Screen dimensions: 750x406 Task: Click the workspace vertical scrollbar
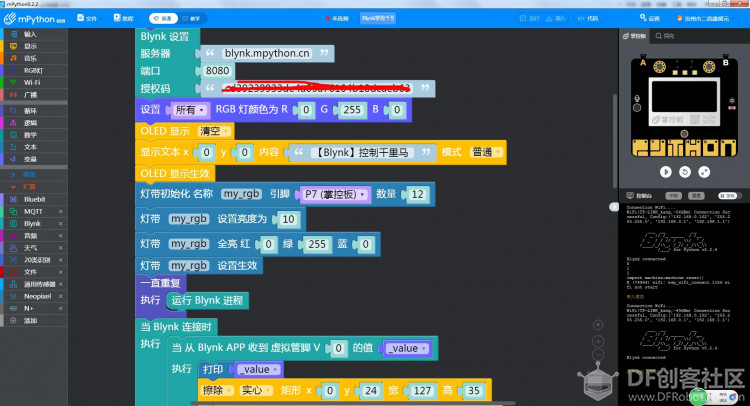click(615, 141)
